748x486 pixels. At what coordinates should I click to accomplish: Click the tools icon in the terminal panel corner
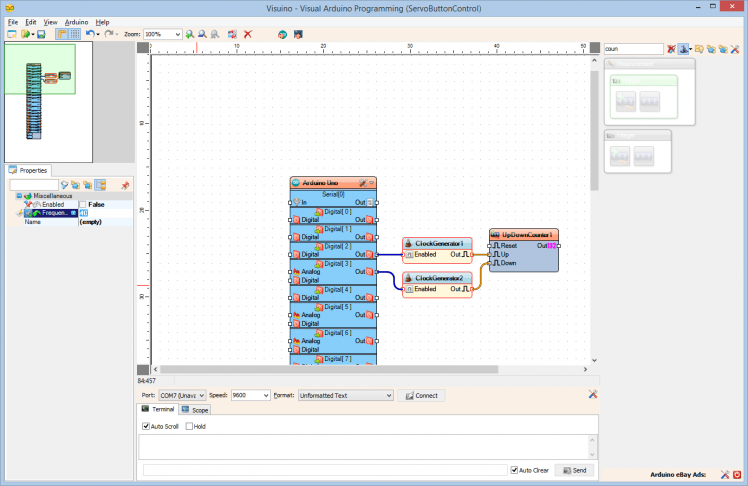(x=593, y=395)
